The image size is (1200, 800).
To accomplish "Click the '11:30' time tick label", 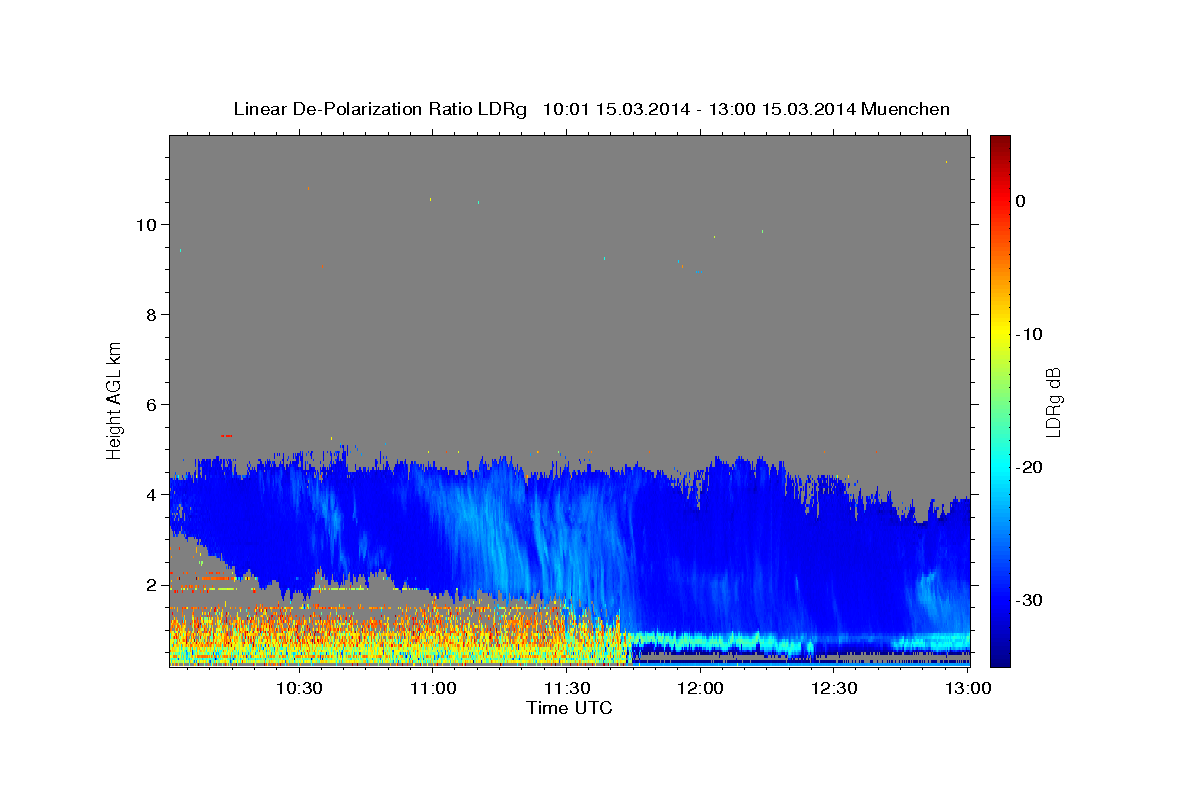I will 567,688.
